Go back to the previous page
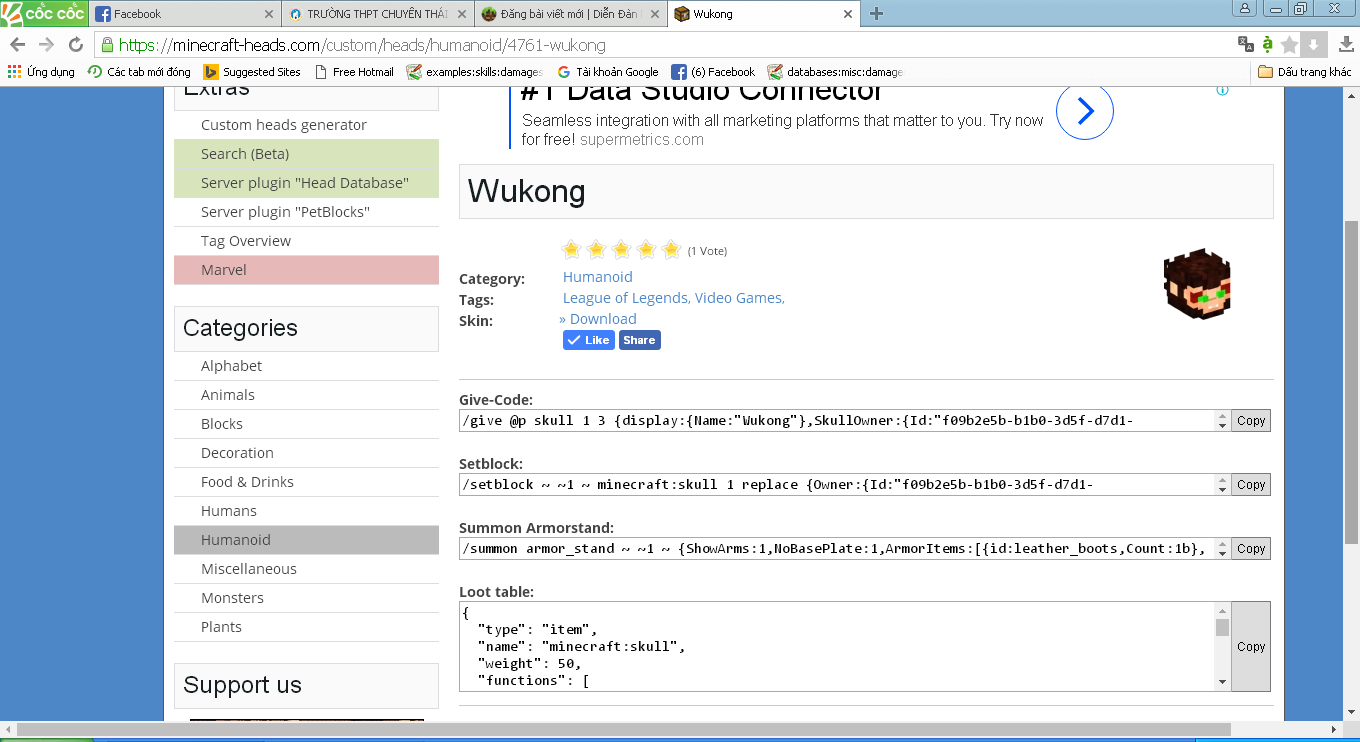The width and height of the screenshot is (1360, 742). [17, 45]
